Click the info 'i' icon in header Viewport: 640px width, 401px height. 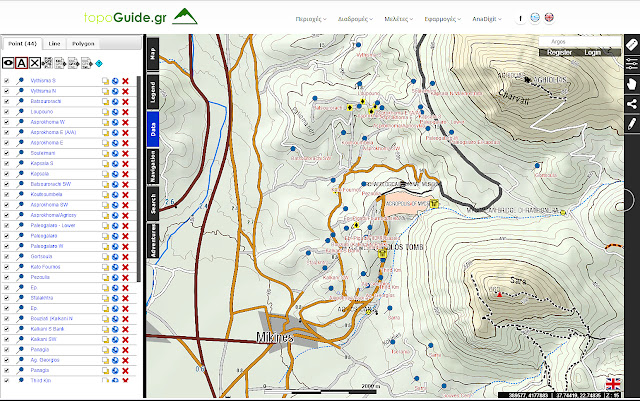[x=520, y=18]
